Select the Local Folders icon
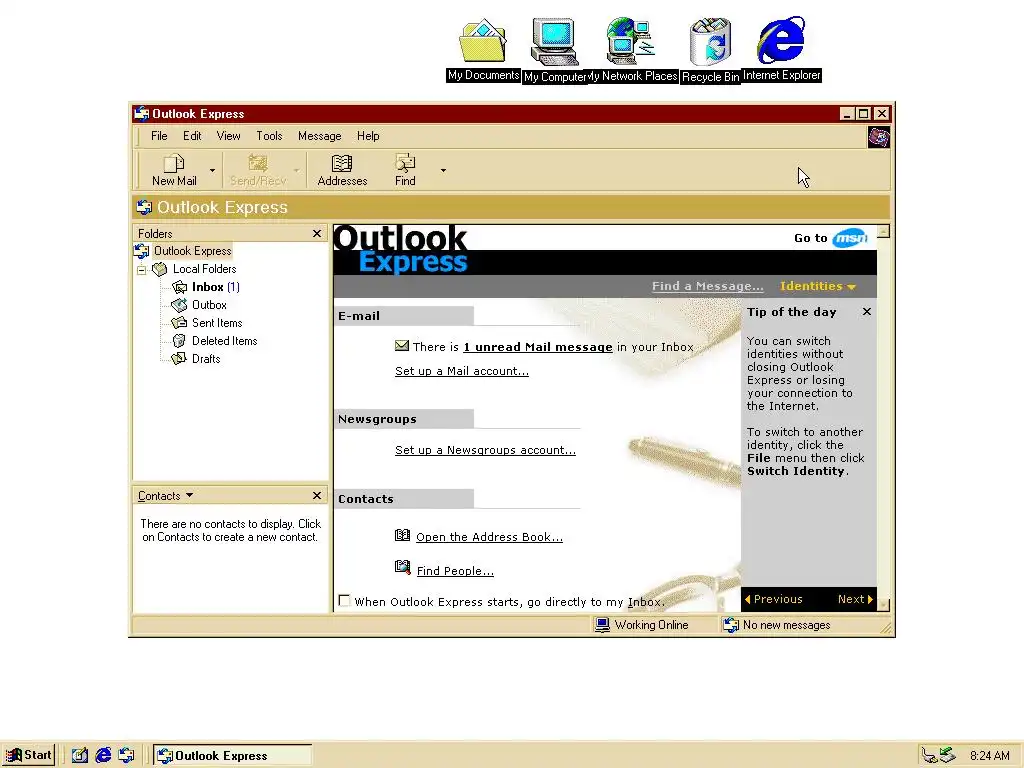 pos(159,269)
